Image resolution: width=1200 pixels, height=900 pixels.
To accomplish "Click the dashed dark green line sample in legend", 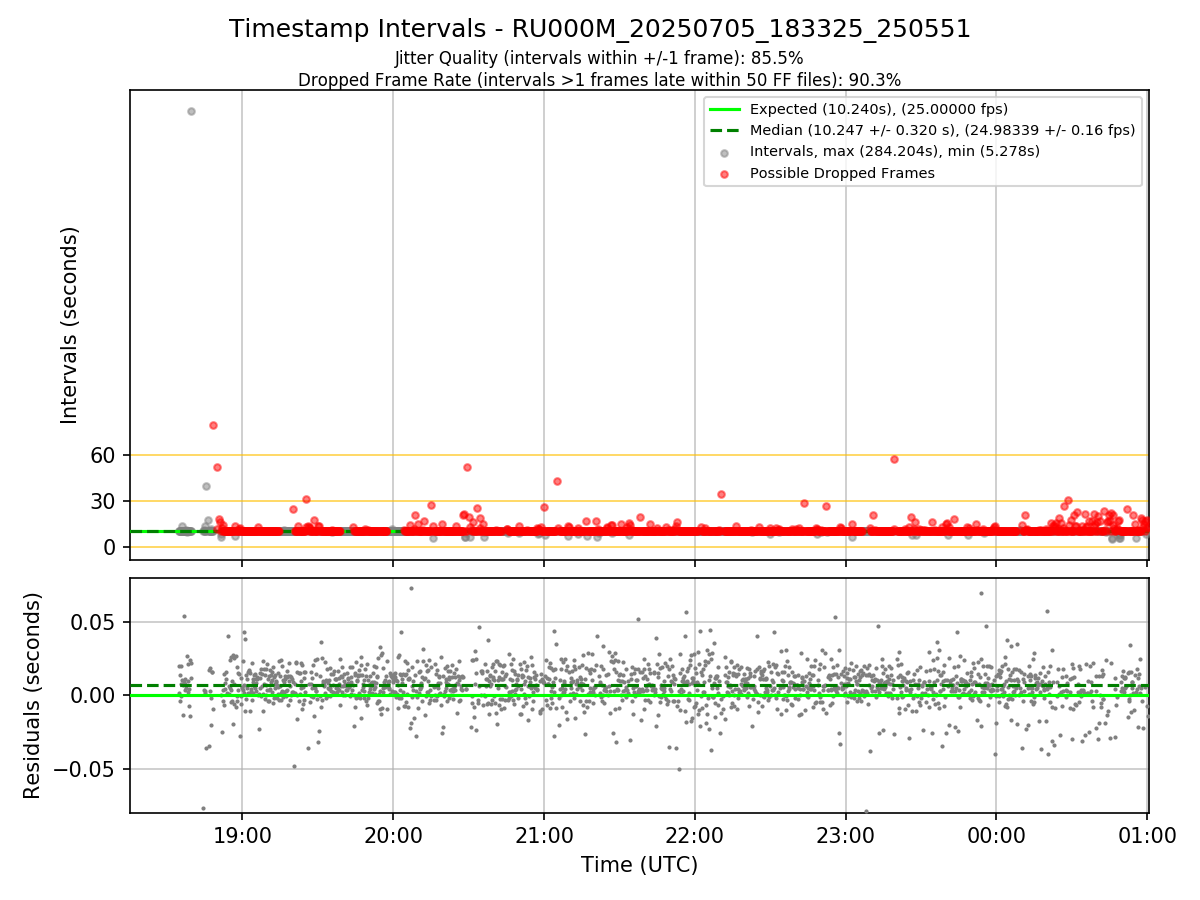I will coord(725,130).
